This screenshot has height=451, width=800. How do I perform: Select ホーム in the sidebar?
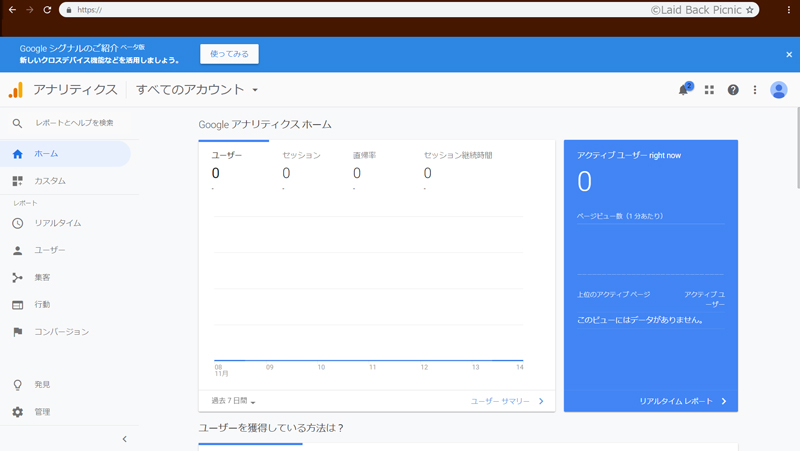pos(65,154)
